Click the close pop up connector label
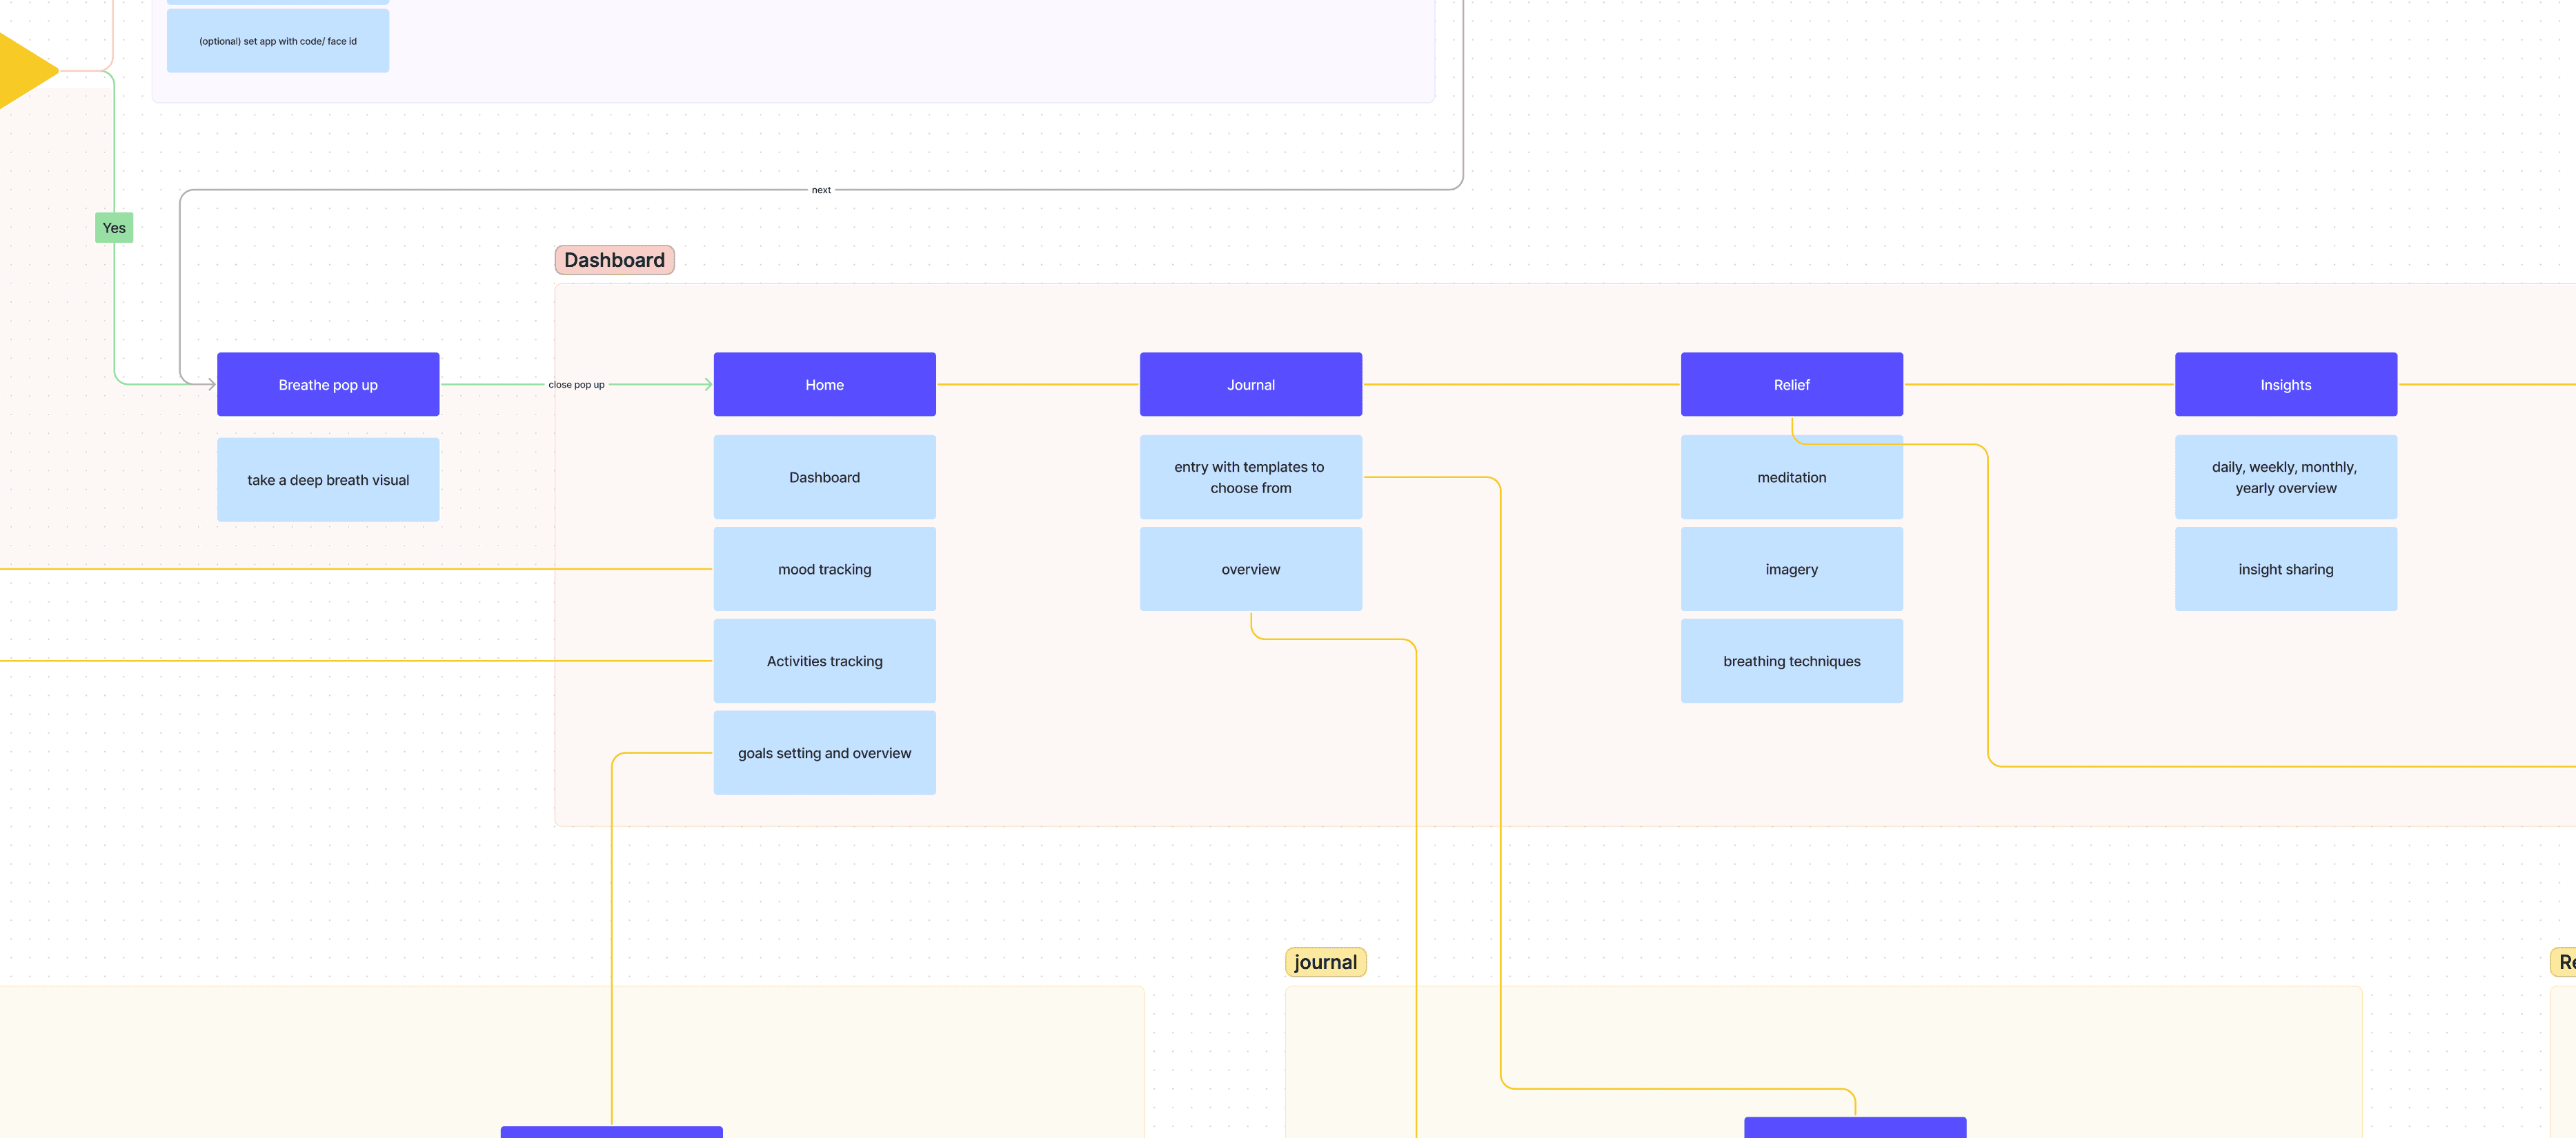2576x1138 pixels. click(x=576, y=385)
